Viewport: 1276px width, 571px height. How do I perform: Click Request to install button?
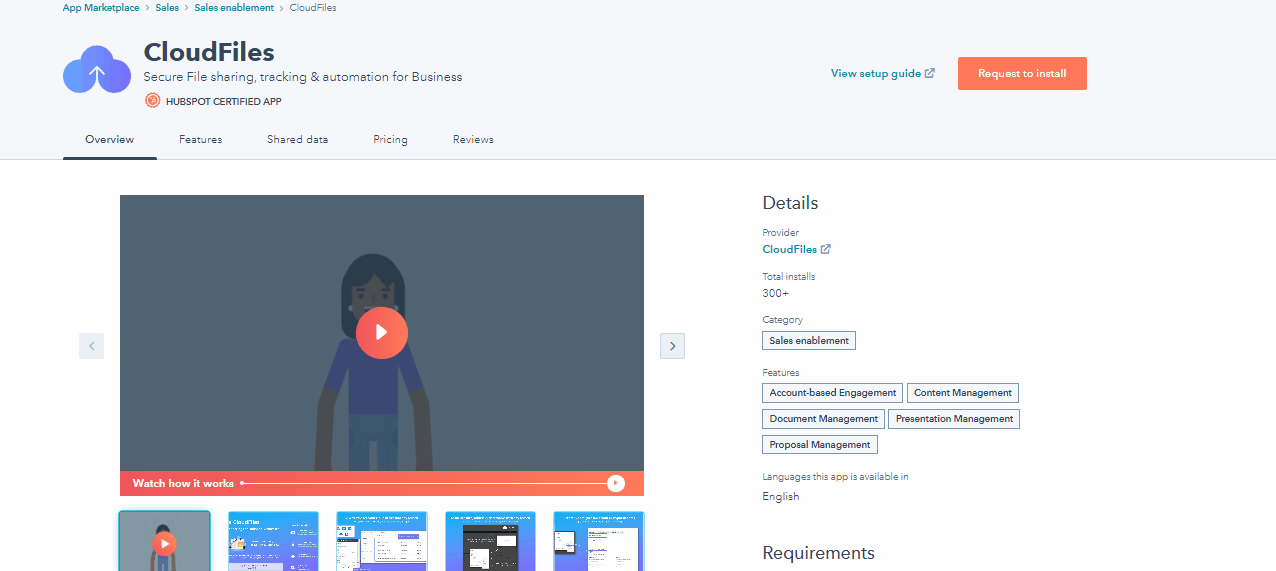tap(1022, 73)
